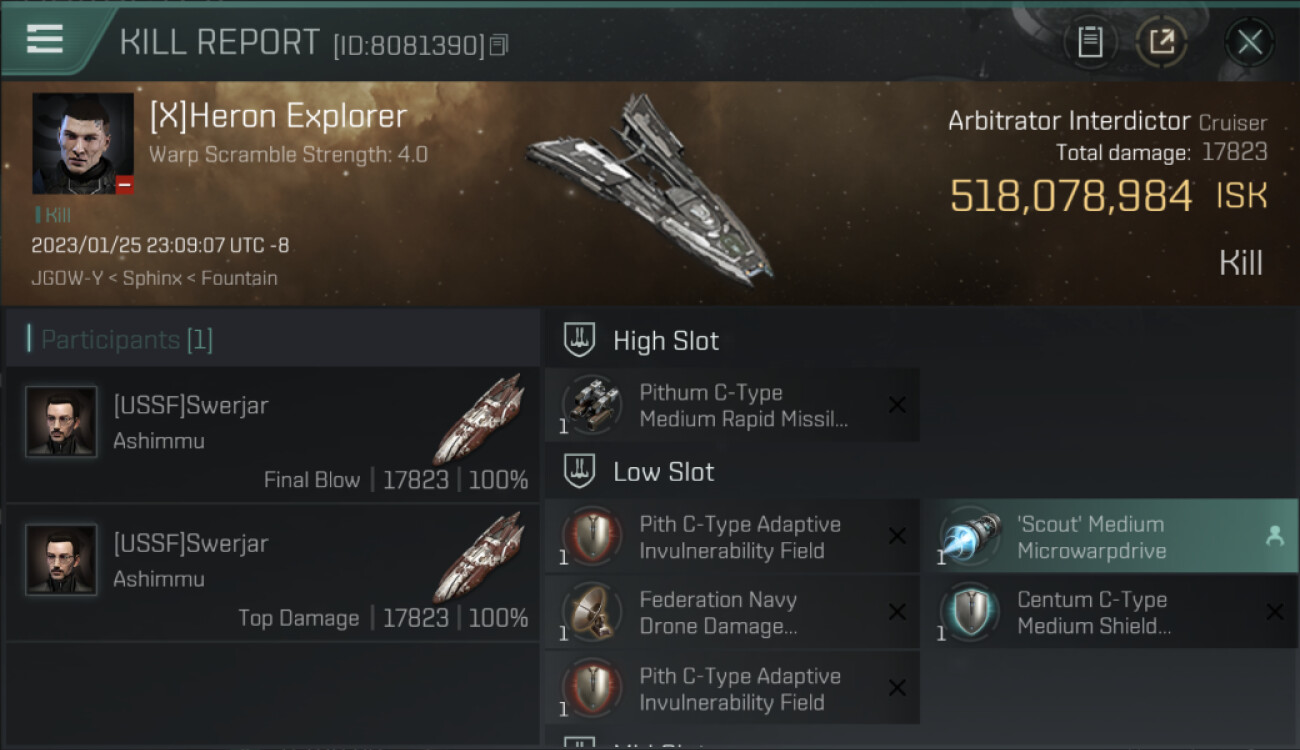Copy the kill report ID
This screenshot has width=1300, height=750.
point(499,45)
